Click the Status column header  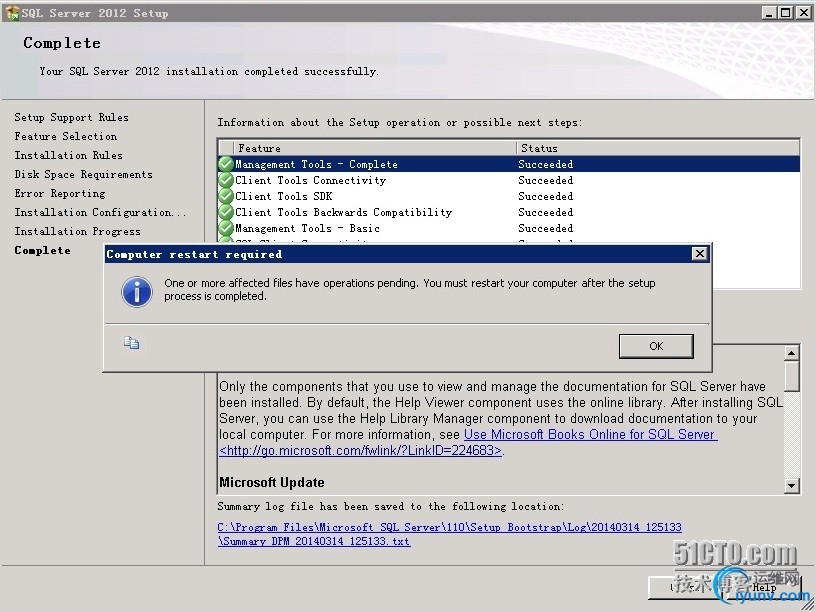tap(658, 148)
